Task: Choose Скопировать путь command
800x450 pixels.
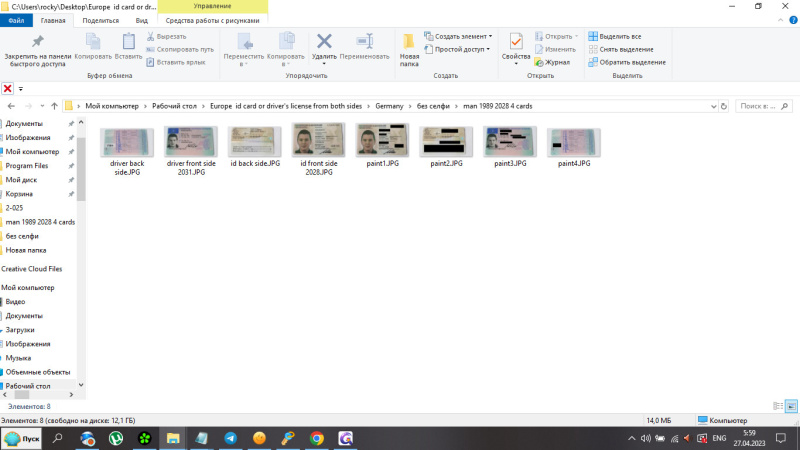Action: pyautogui.click(x=180, y=49)
